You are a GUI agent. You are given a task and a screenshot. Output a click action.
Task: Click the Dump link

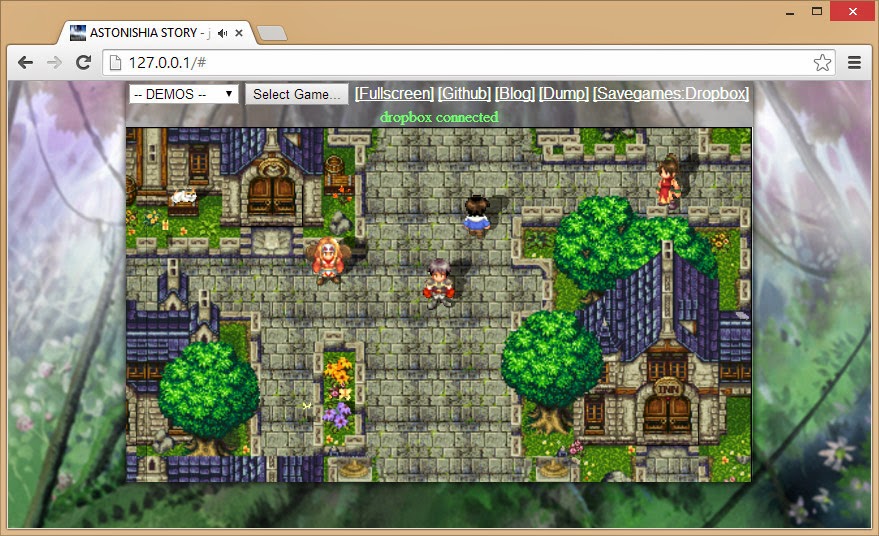point(564,93)
